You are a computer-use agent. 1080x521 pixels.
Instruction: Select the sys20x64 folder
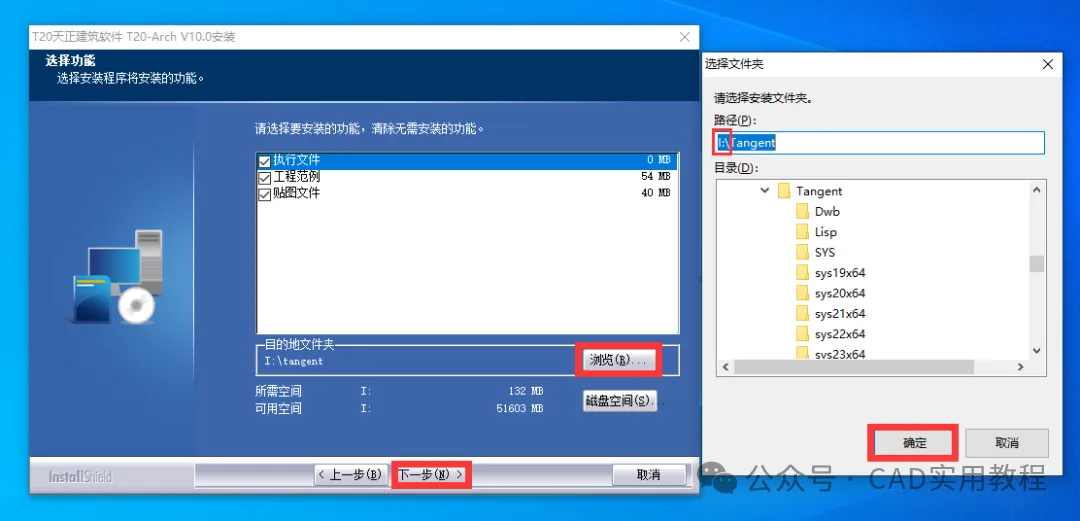840,294
